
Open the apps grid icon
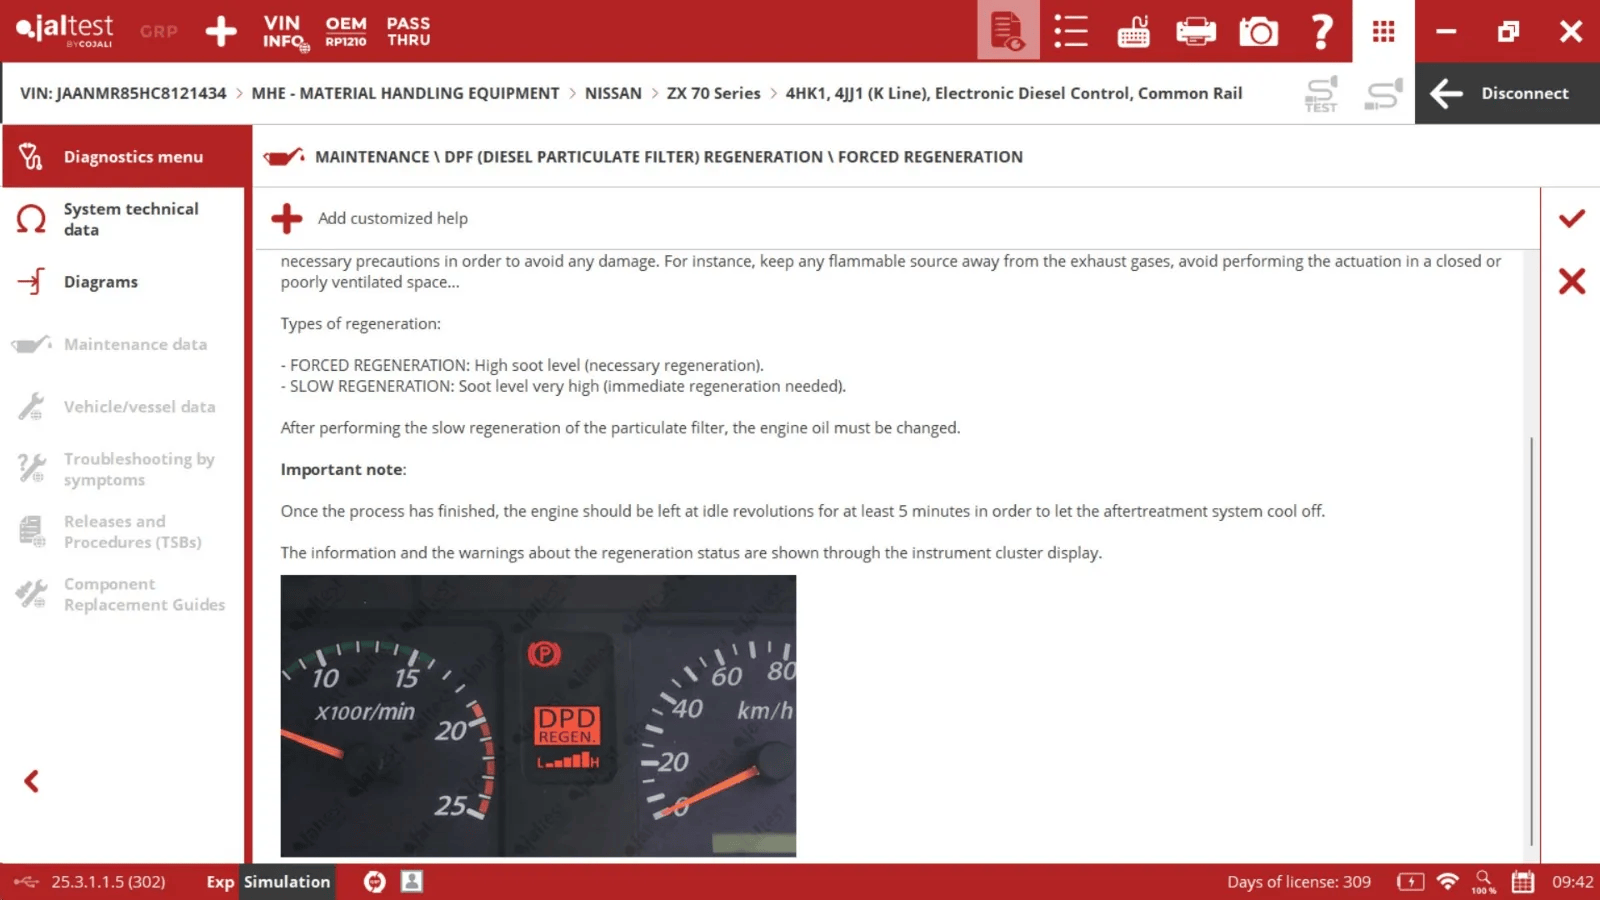point(1384,32)
